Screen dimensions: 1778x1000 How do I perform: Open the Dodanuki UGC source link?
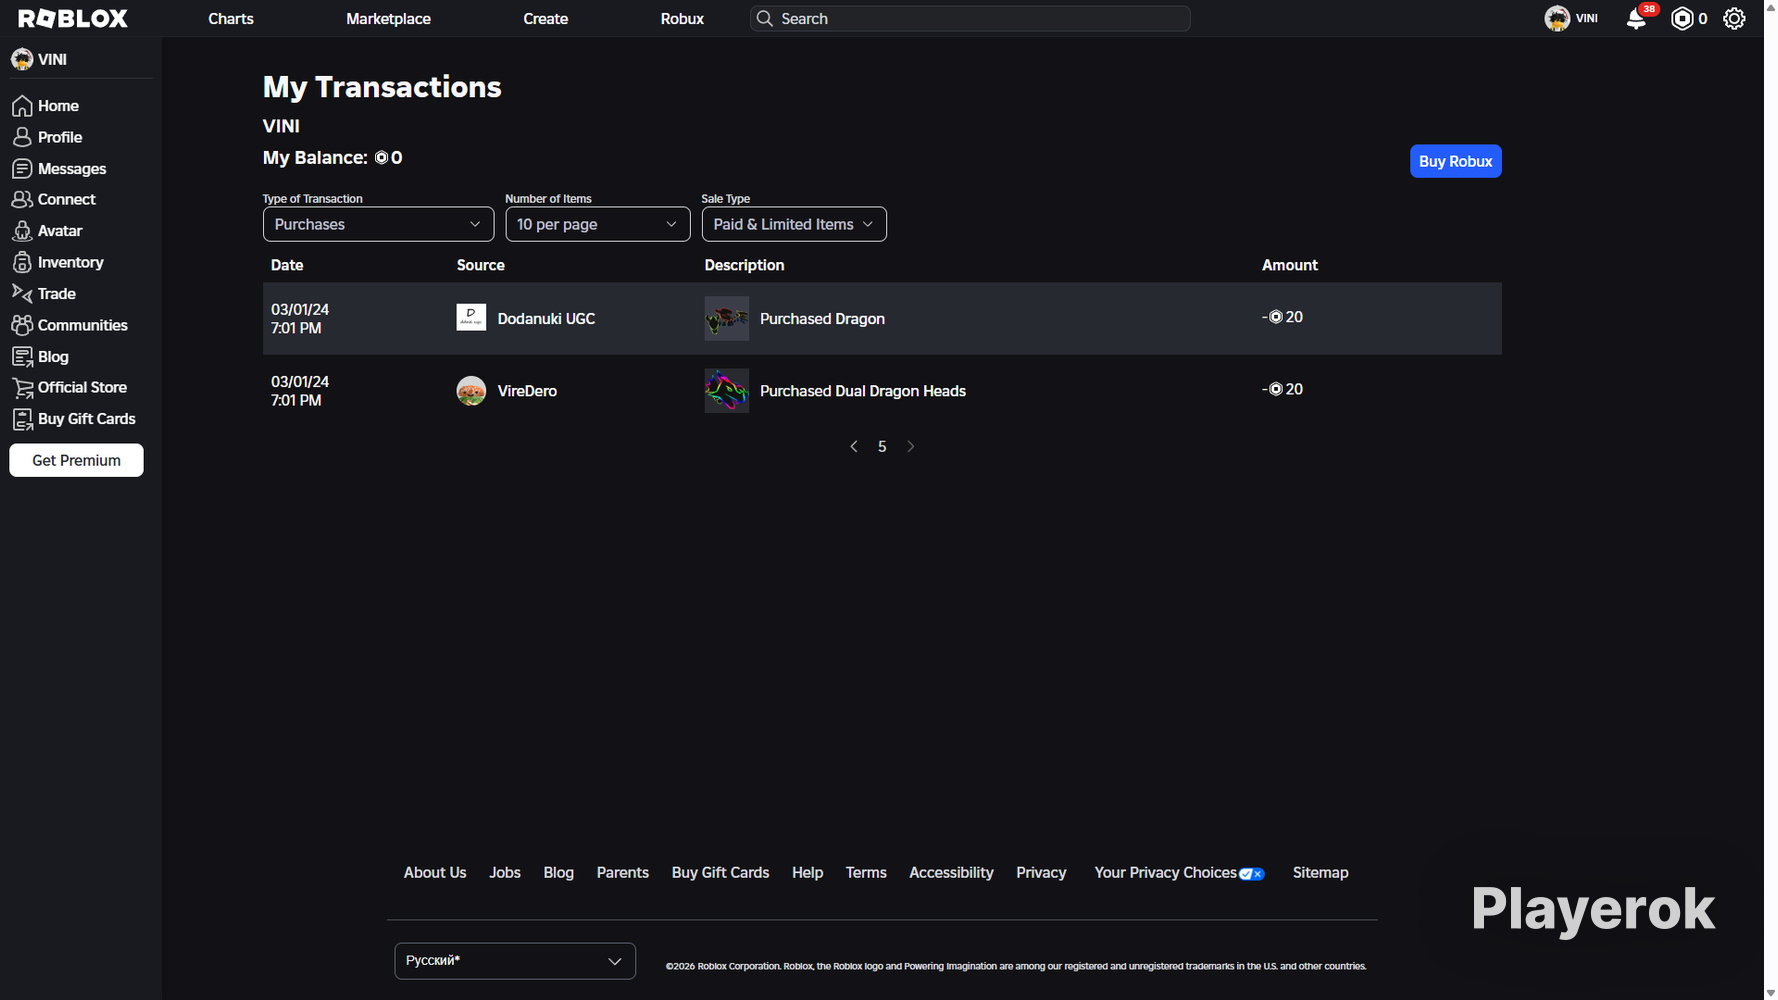point(546,319)
